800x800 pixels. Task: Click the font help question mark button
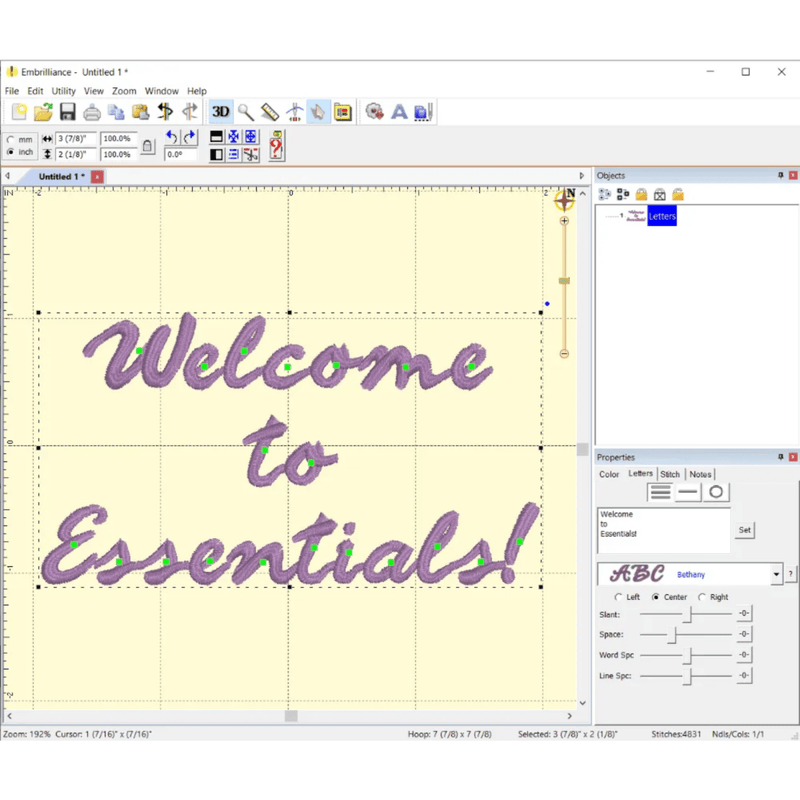point(790,574)
